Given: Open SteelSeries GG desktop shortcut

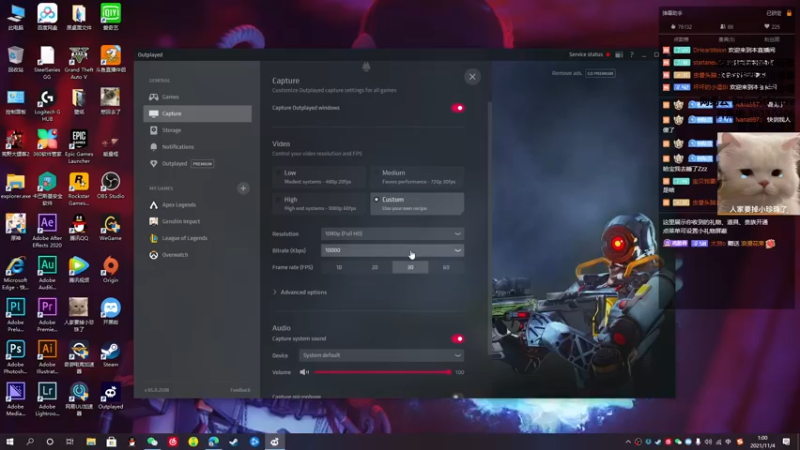Looking at the screenshot, I should pyautogui.click(x=47, y=63).
